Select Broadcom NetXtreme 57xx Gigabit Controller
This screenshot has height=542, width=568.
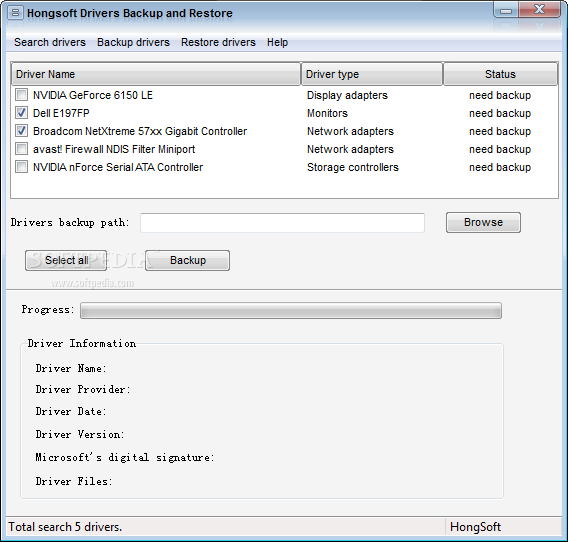tap(140, 131)
